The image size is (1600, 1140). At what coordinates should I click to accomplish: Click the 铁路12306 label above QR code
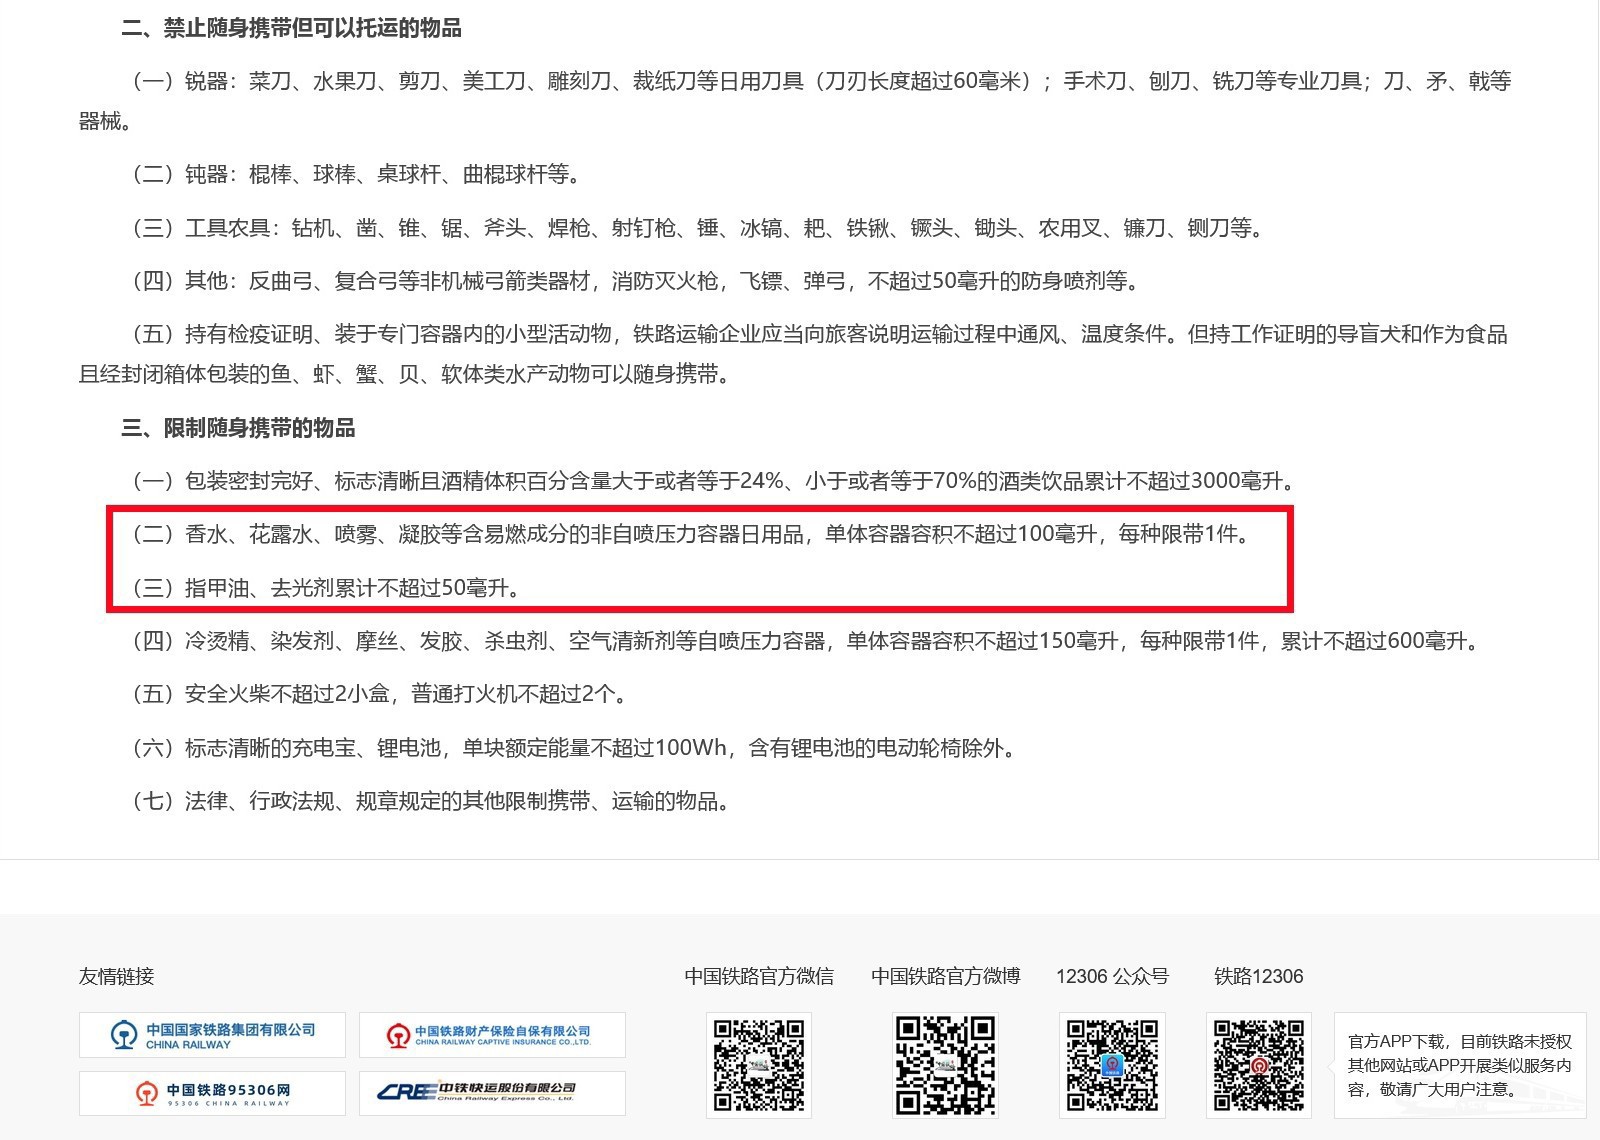[x=1258, y=976]
